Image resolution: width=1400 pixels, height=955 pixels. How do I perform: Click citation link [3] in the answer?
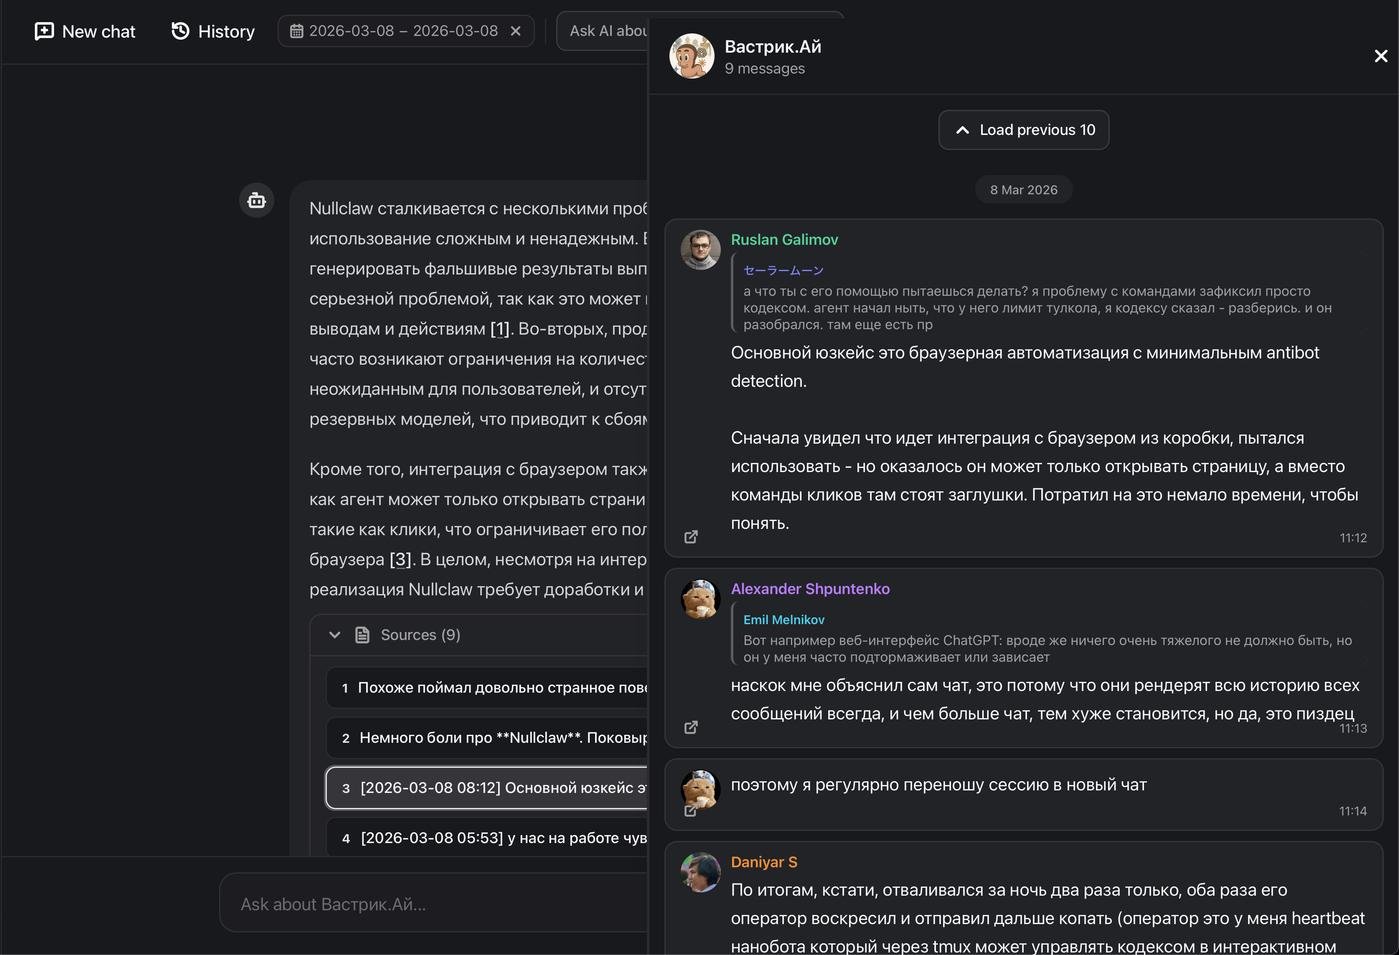400,559
